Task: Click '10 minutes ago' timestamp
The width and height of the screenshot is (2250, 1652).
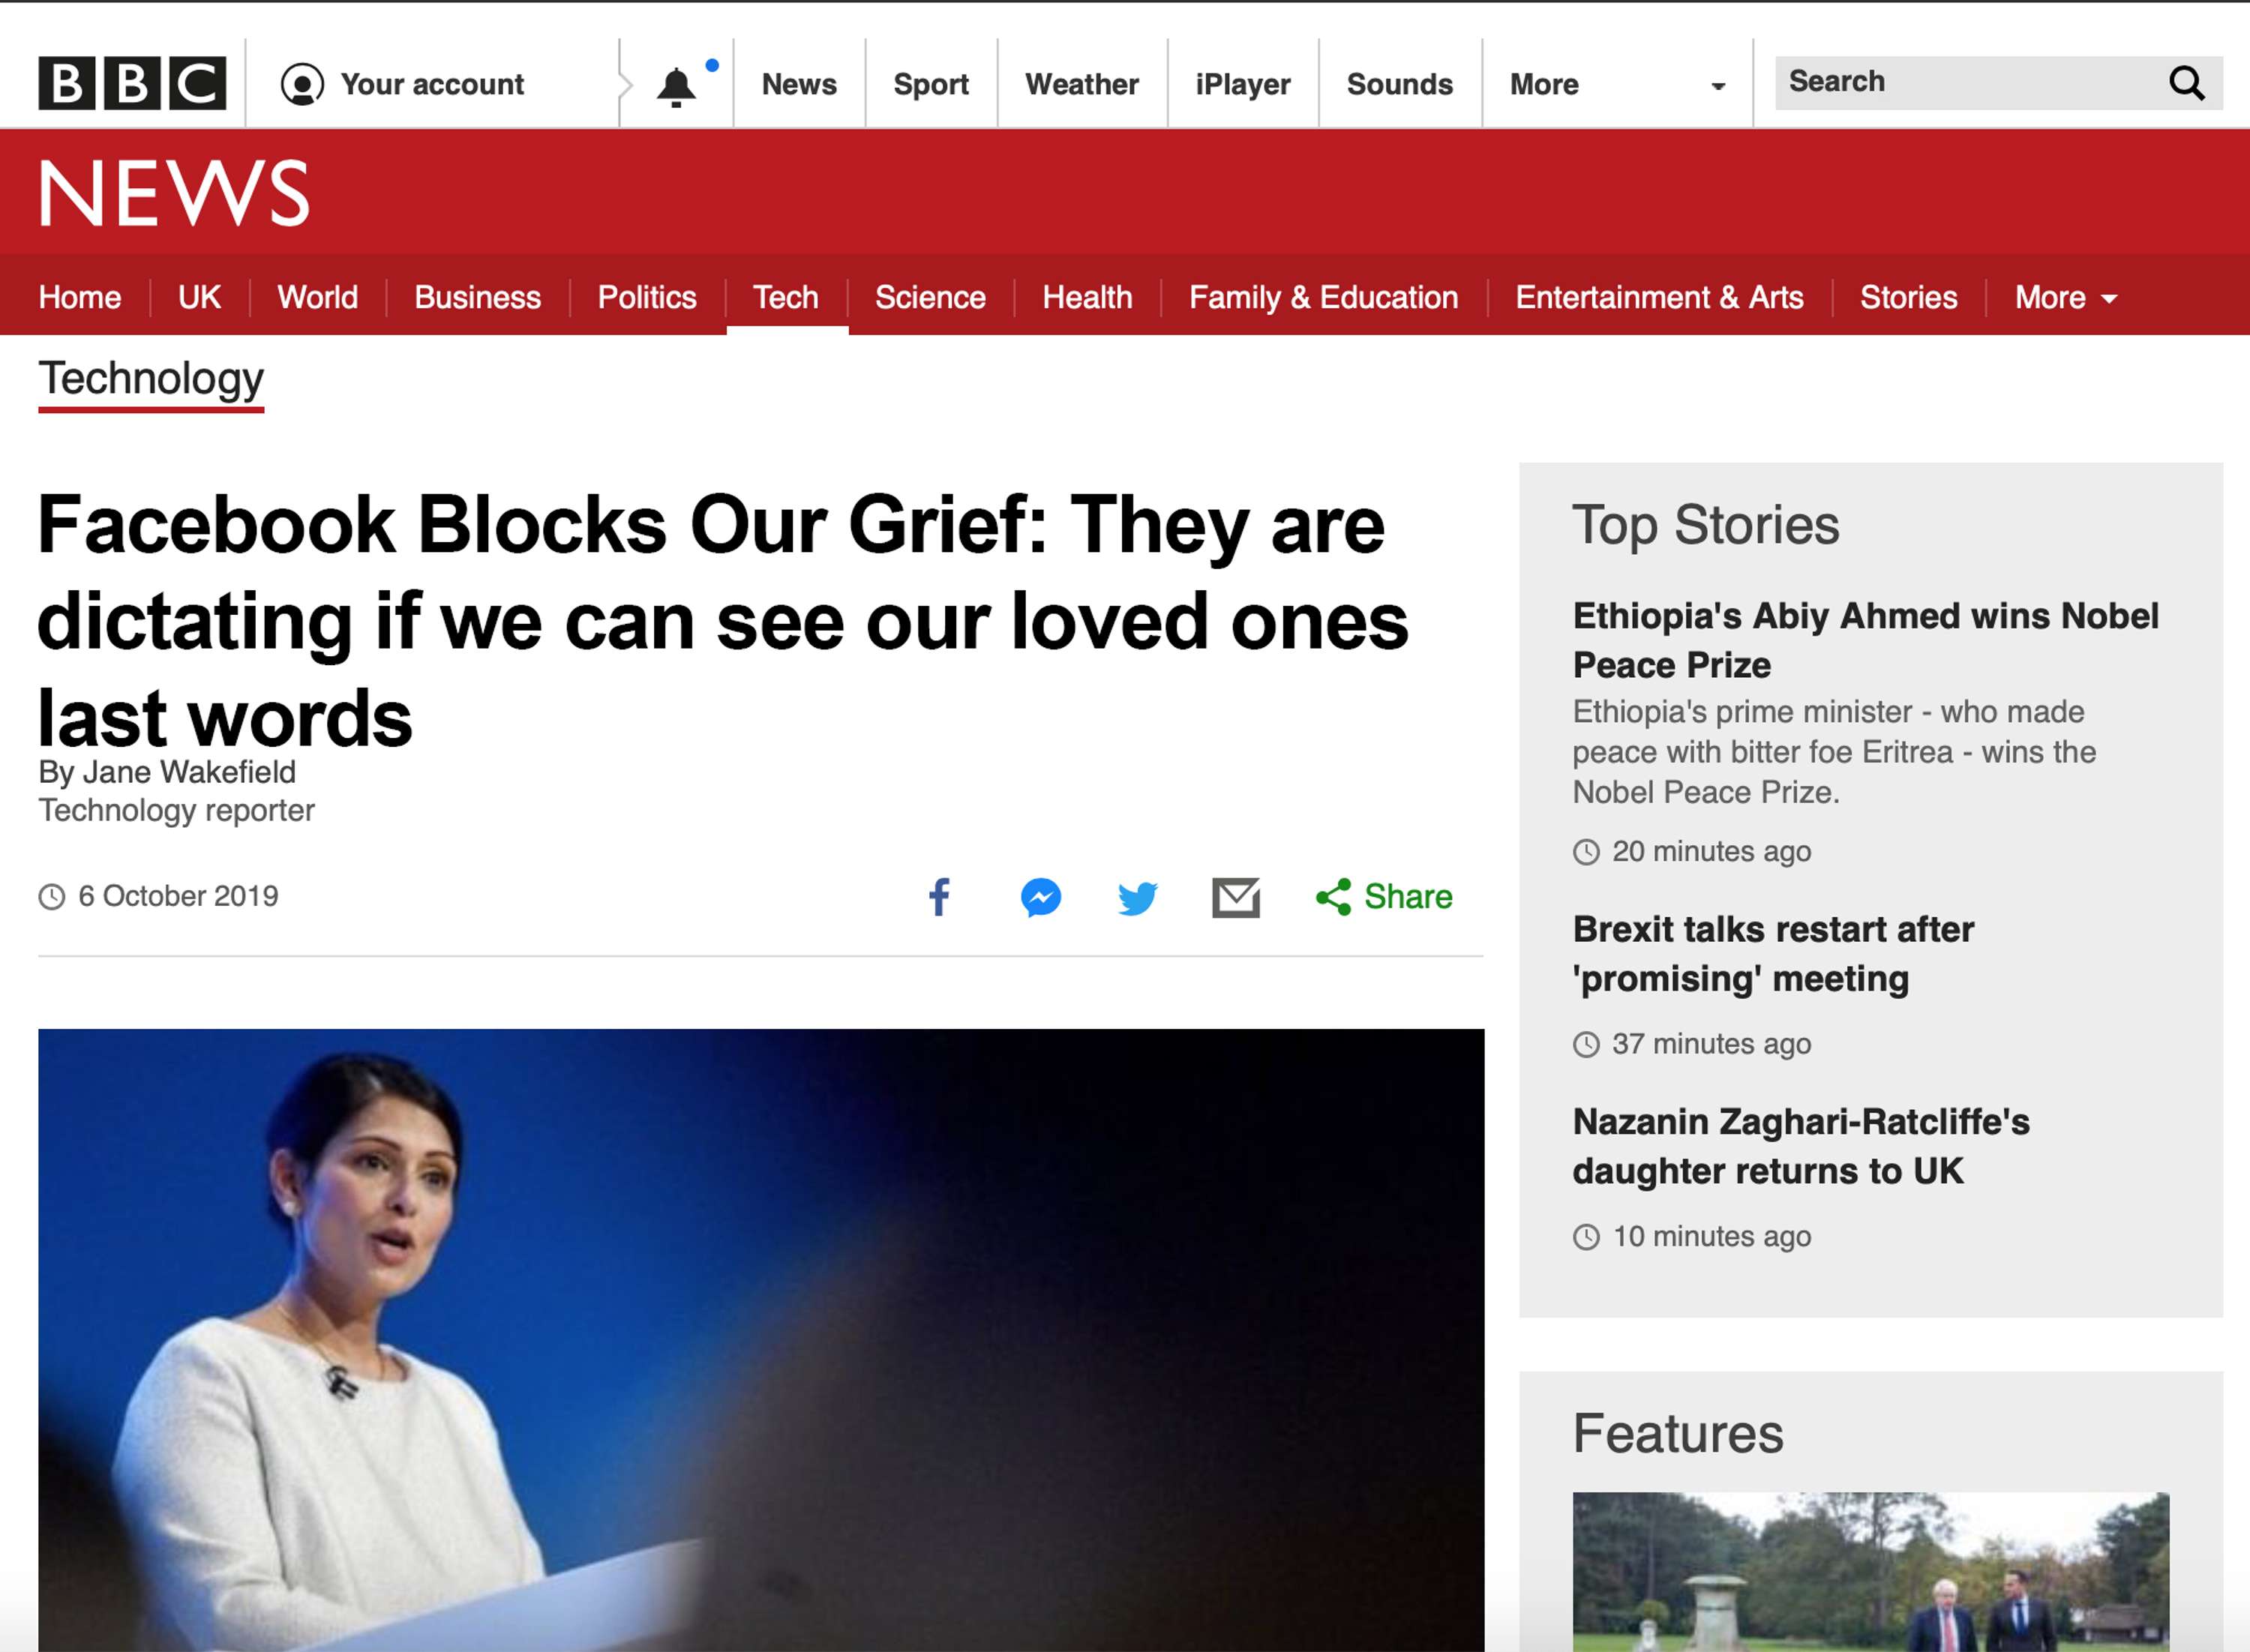Action: (x=1711, y=1236)
